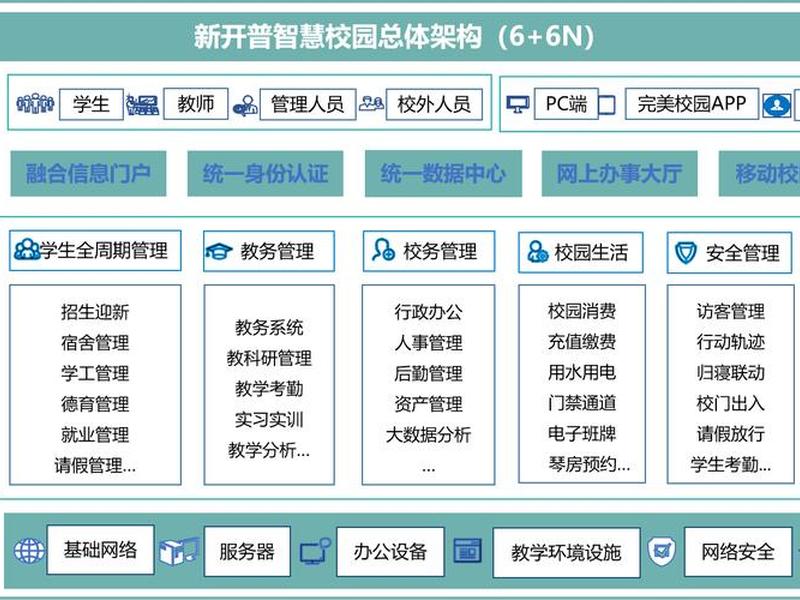The image size is (800, 600).
Task: Click the 基础网络 infrastructure box
Action: click(101, 550)
